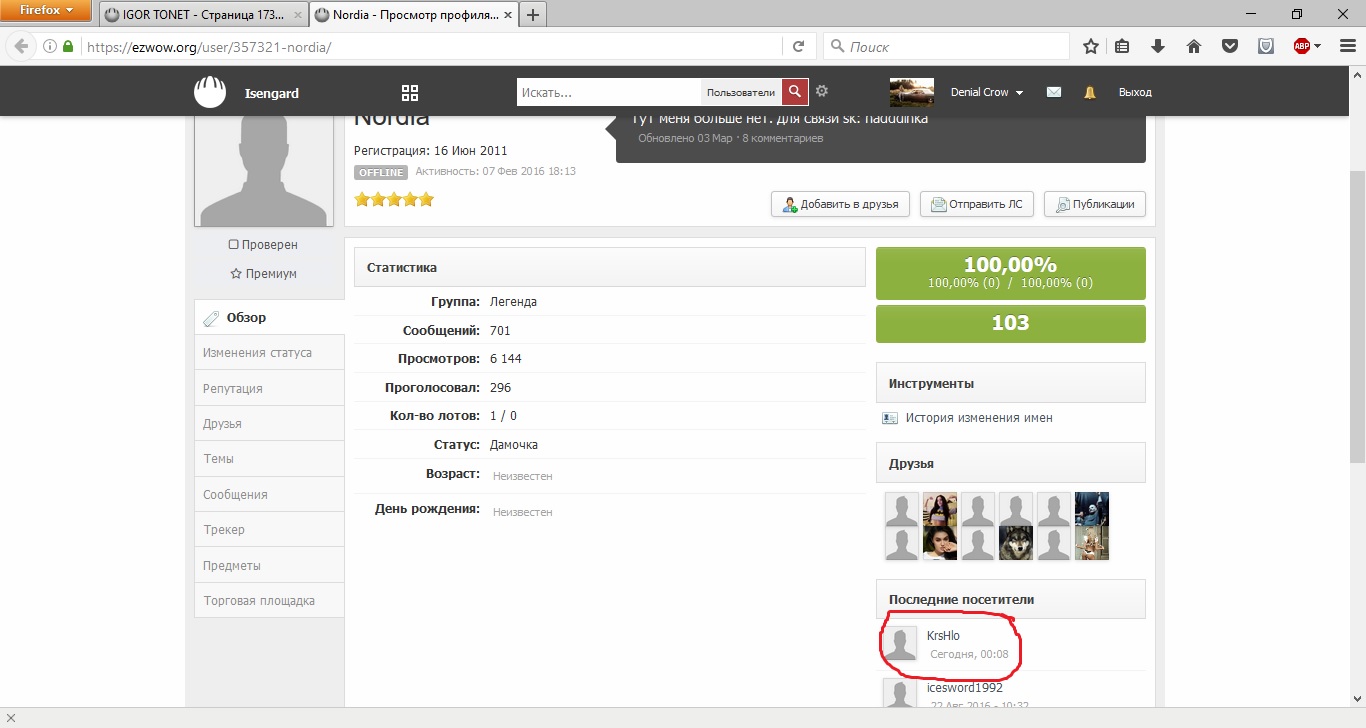Switch to IGOR TONET tab
This screenshot has width=1366, height=728.
(x=203, y=15)
